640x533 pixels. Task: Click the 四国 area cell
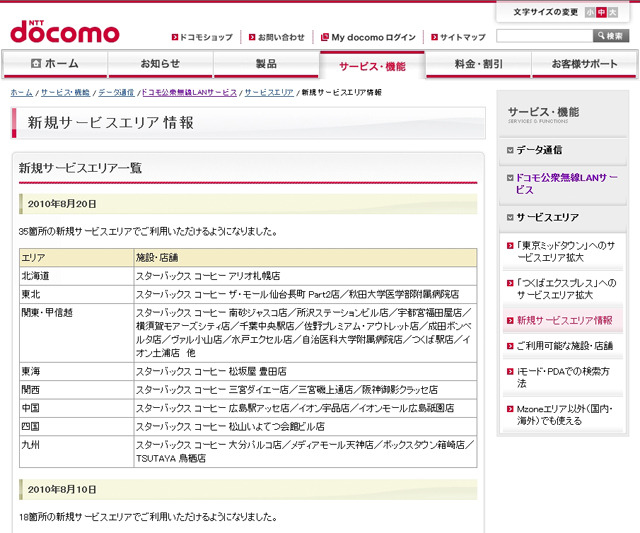coord(76,426)
